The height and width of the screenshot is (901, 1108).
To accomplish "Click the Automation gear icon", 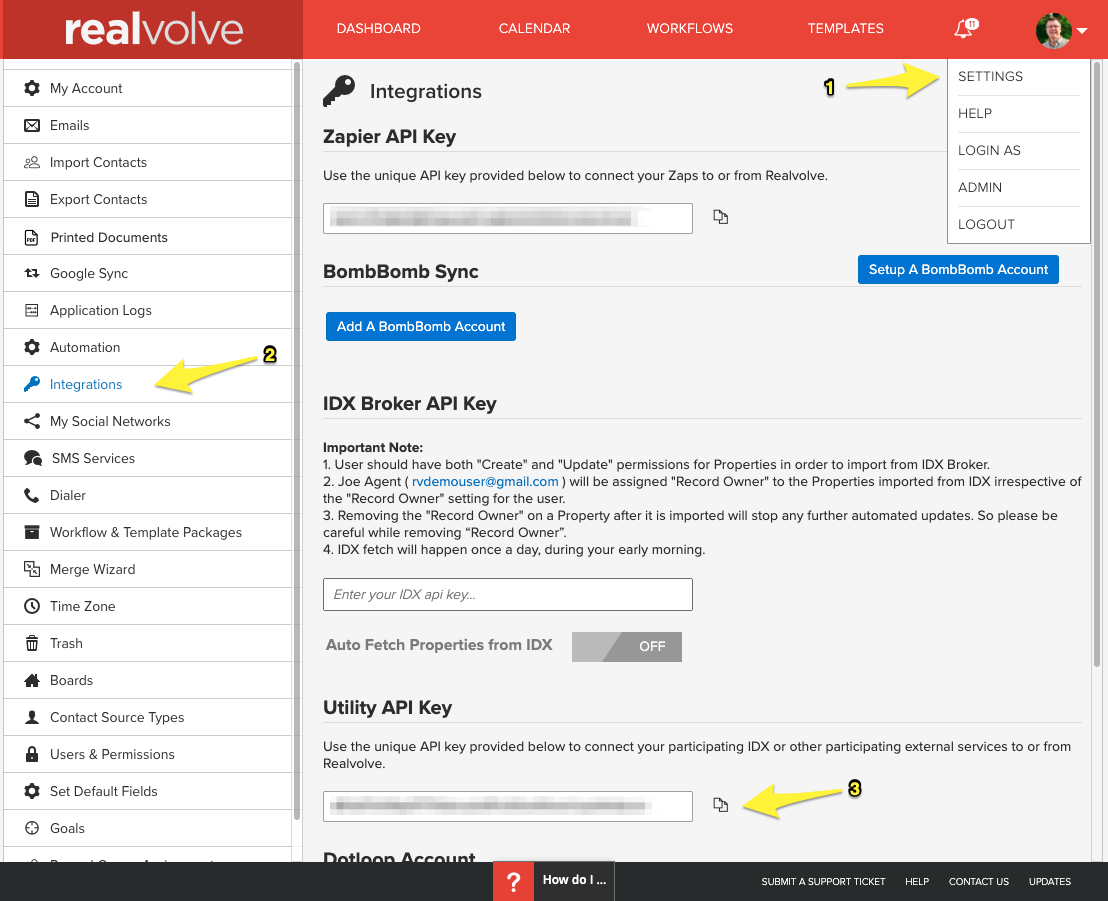I will pos(32,347).
